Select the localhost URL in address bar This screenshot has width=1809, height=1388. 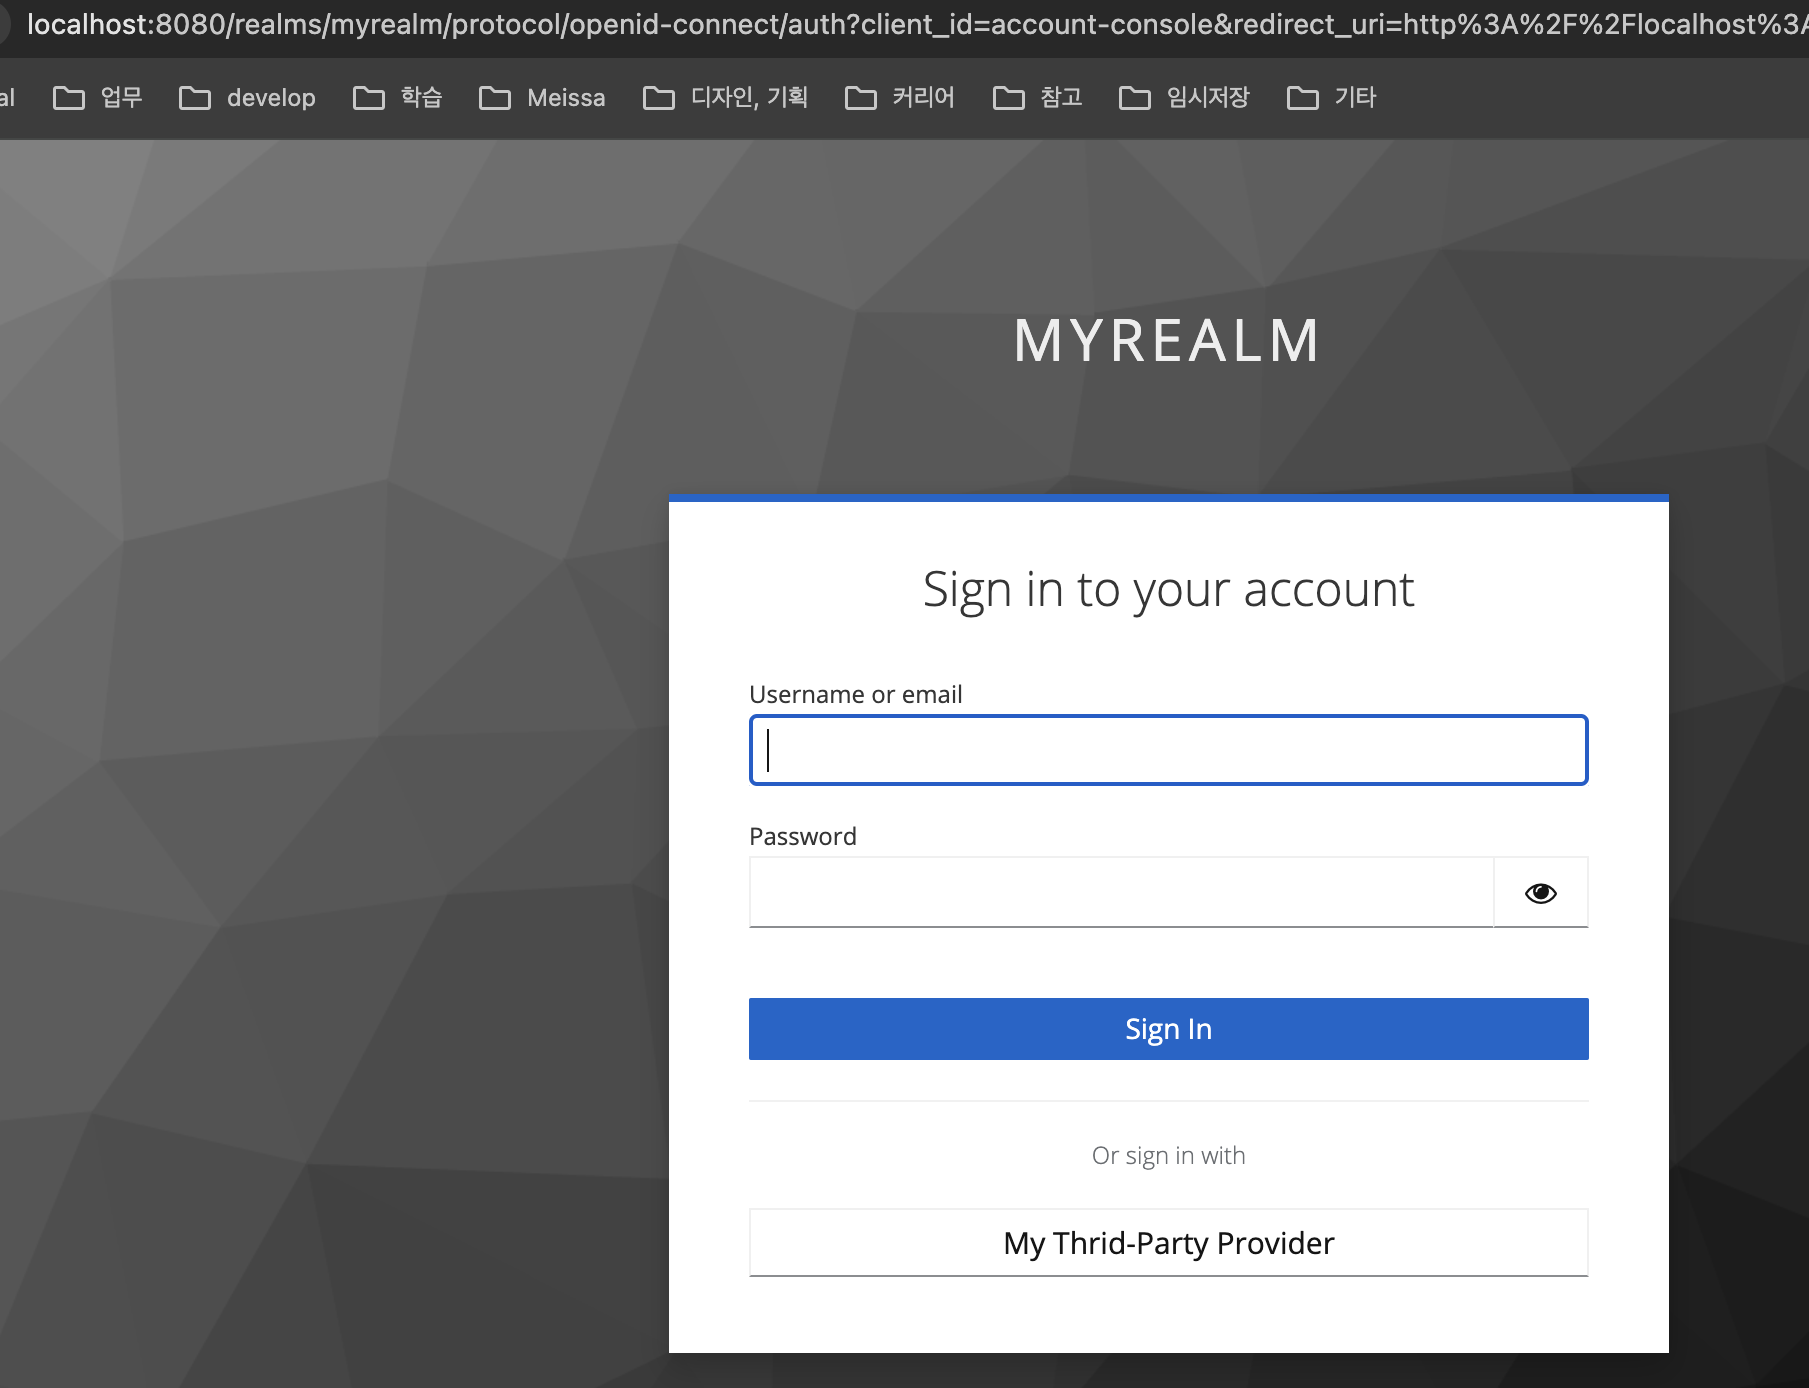[x=916, y=24]
